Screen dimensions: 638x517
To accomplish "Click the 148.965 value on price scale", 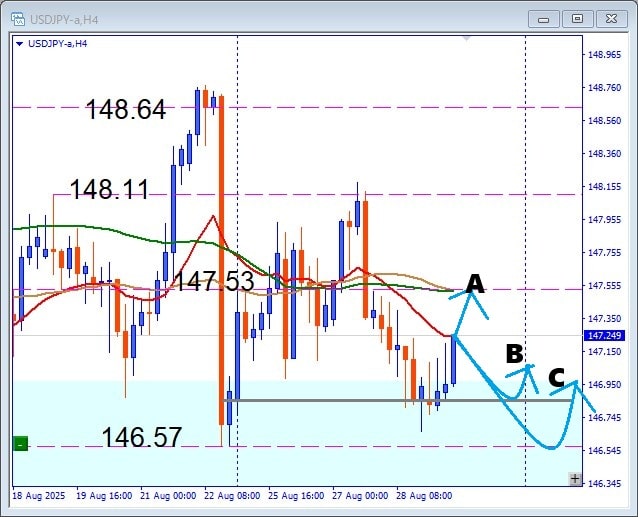I will [x=605, y=55].
